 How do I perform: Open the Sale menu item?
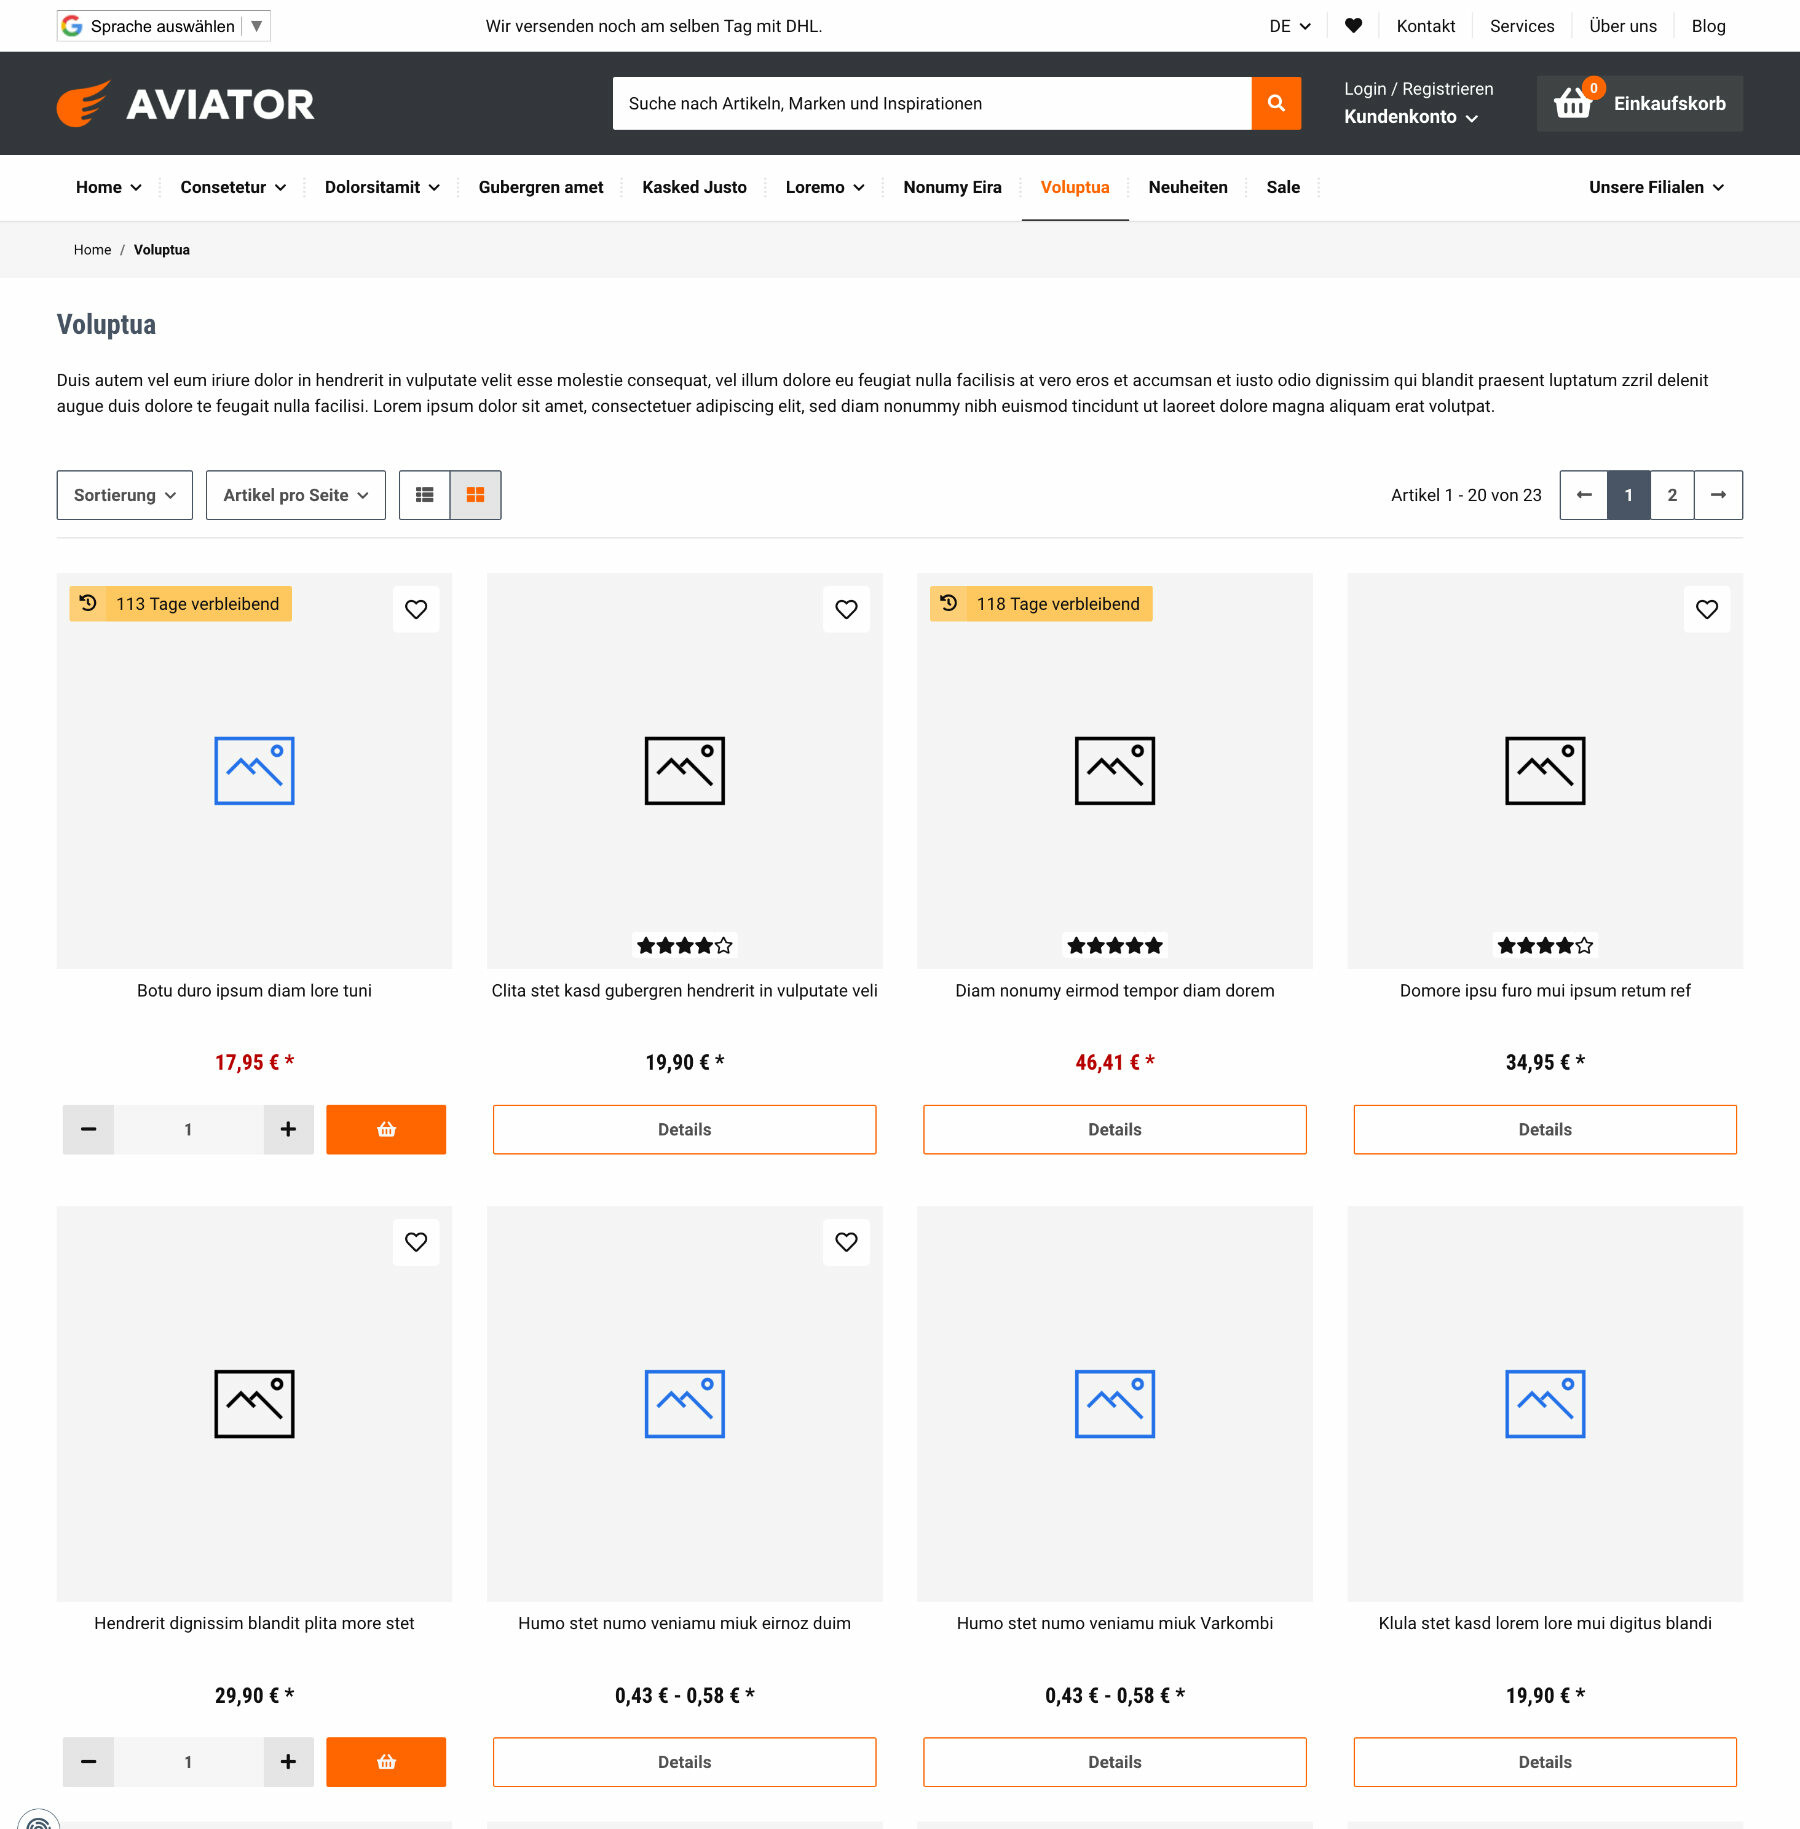(1283, 187)
